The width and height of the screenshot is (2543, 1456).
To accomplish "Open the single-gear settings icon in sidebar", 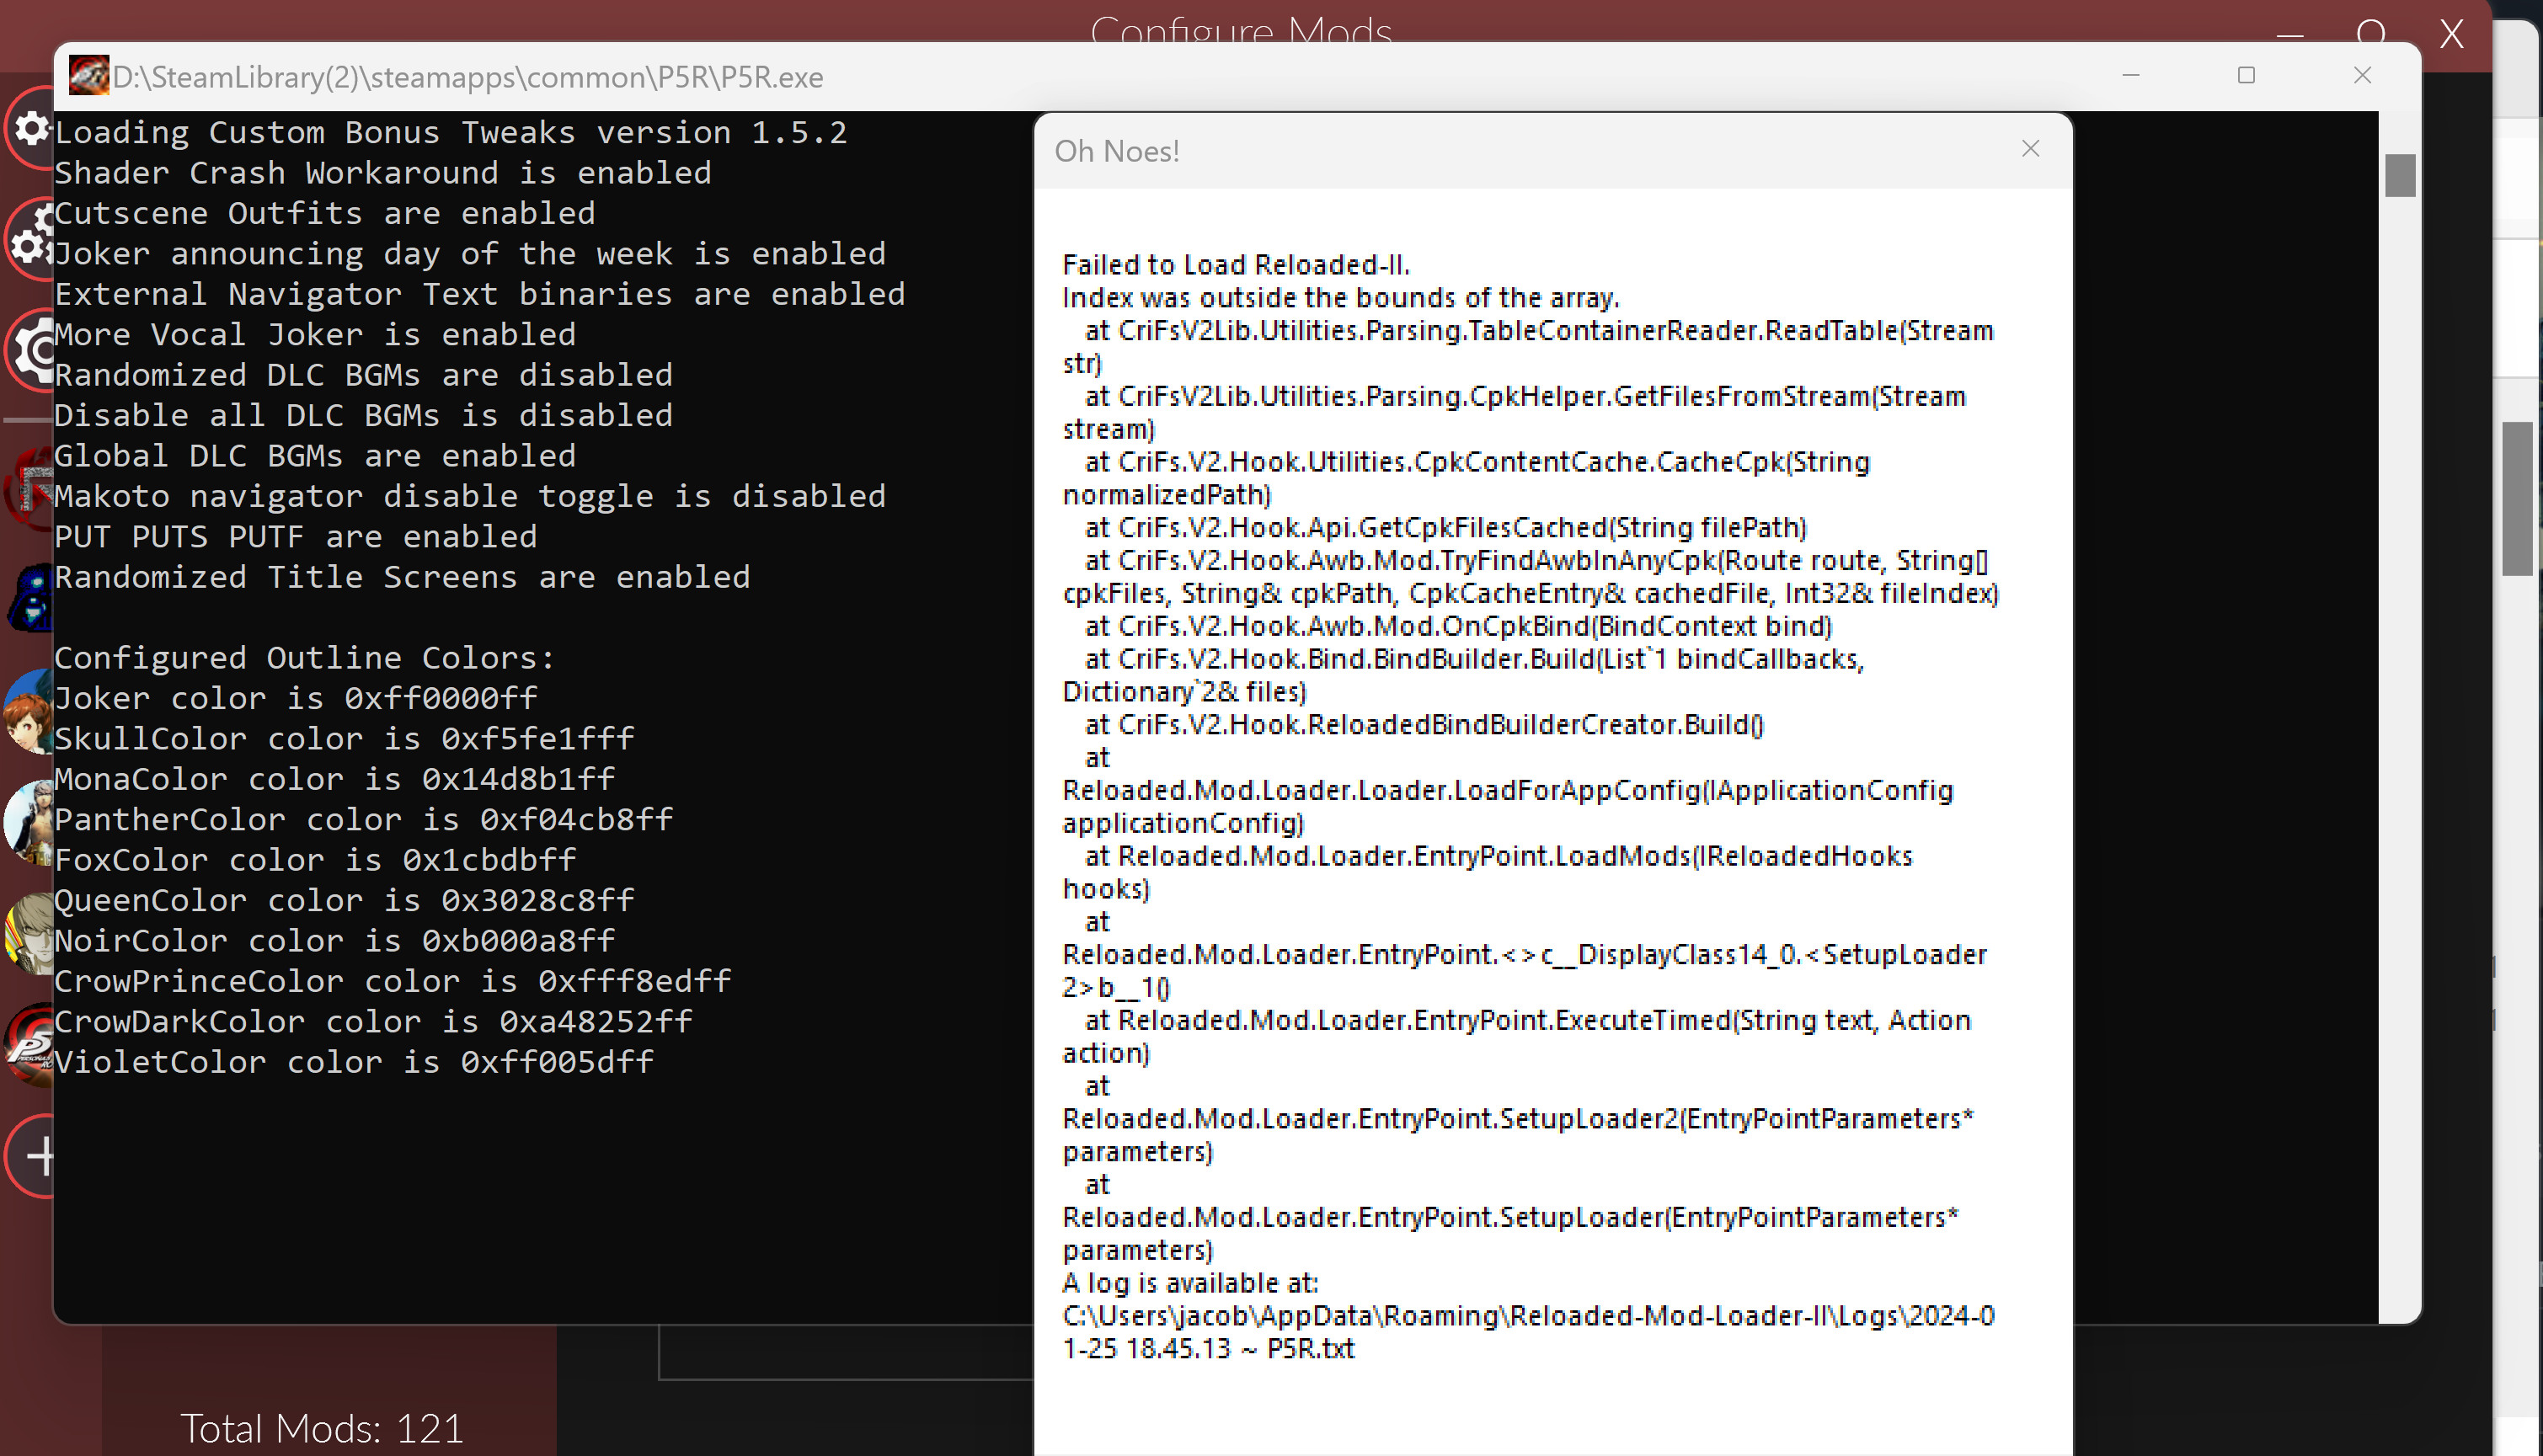I will pyautogui.click(x=30, y=128).
